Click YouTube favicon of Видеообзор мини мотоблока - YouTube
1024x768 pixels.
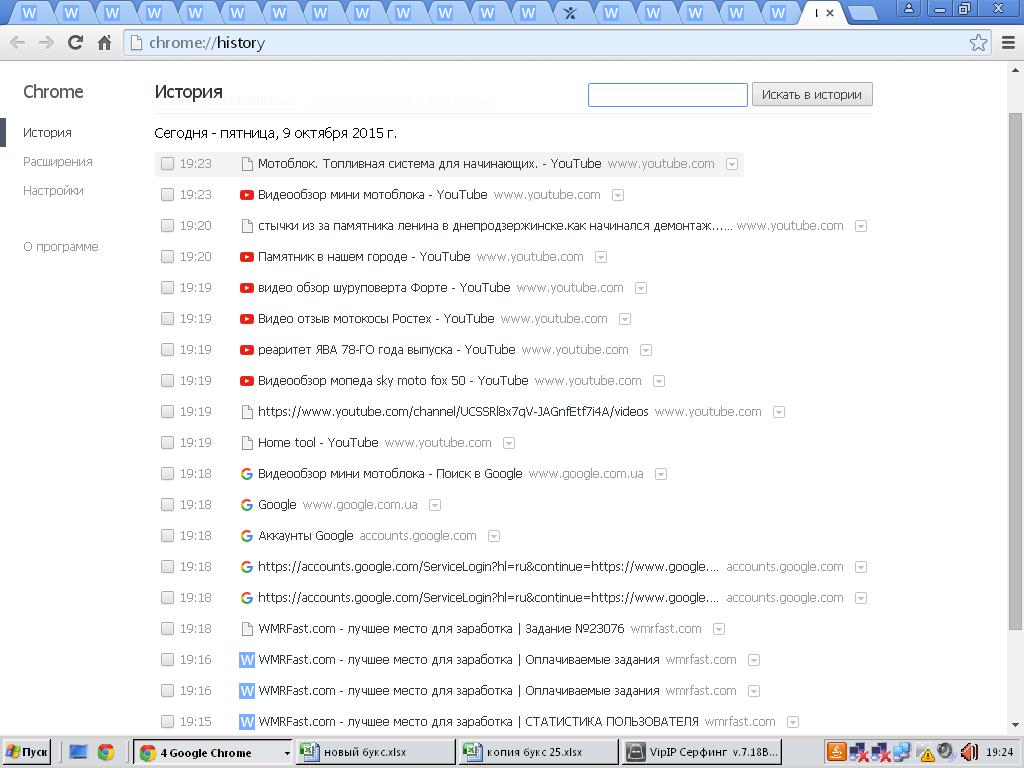(247, 195)
